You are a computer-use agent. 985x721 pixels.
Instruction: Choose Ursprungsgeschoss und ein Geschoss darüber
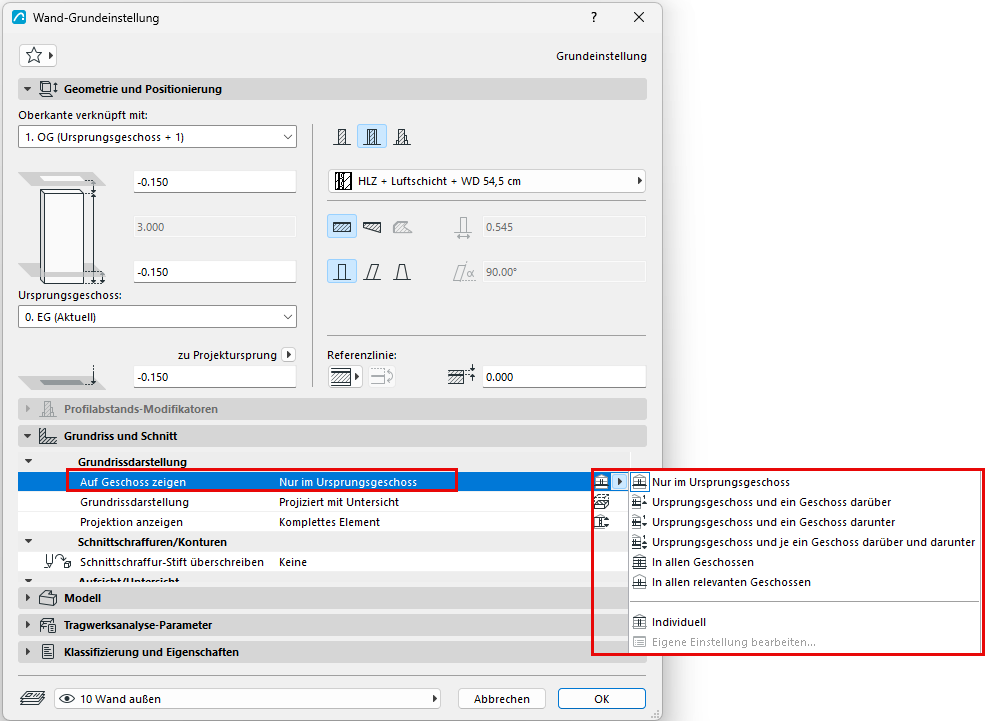tap(806, 502)
